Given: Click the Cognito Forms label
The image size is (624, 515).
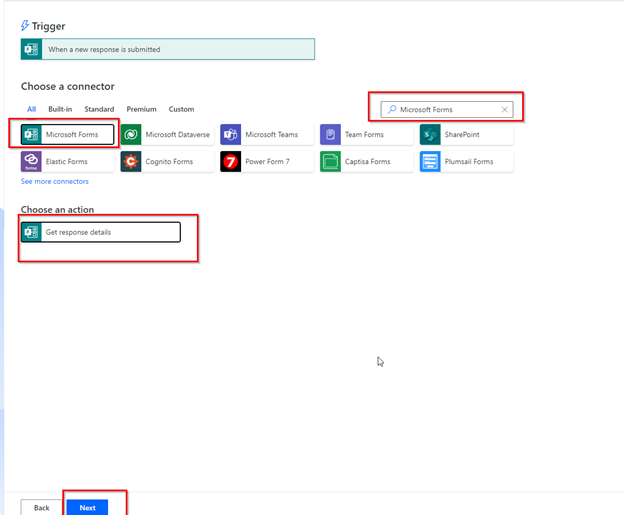Looking at the screenshot, I should coord(169,162).
